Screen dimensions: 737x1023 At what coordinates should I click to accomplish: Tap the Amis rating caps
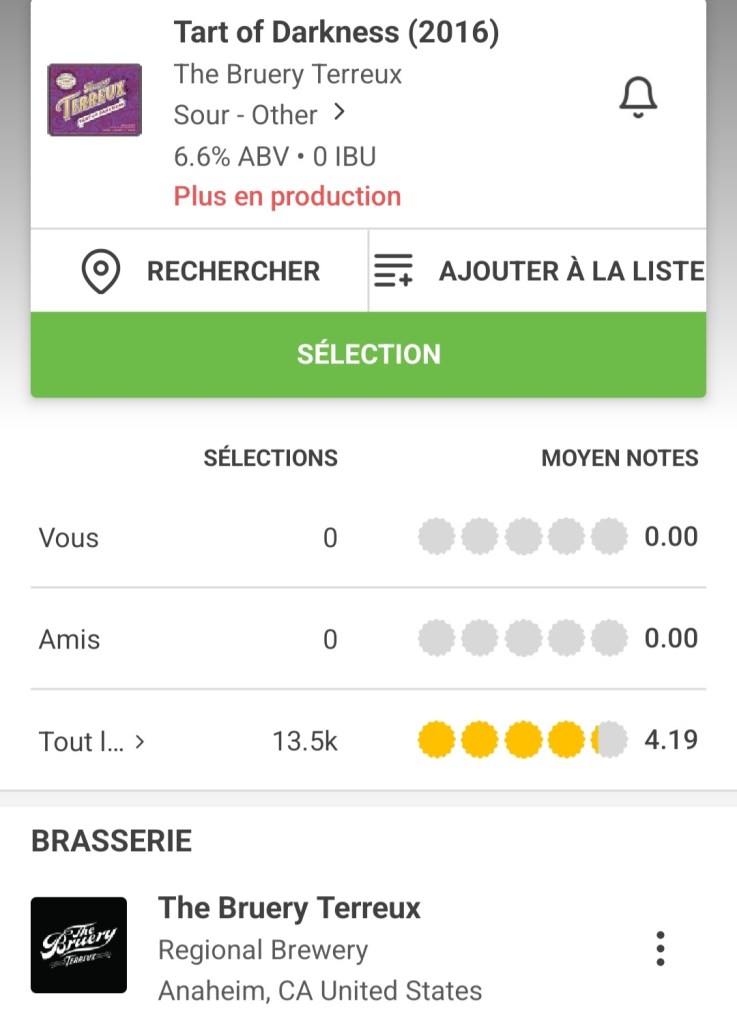pyautogui.click(x=522, y=638)
